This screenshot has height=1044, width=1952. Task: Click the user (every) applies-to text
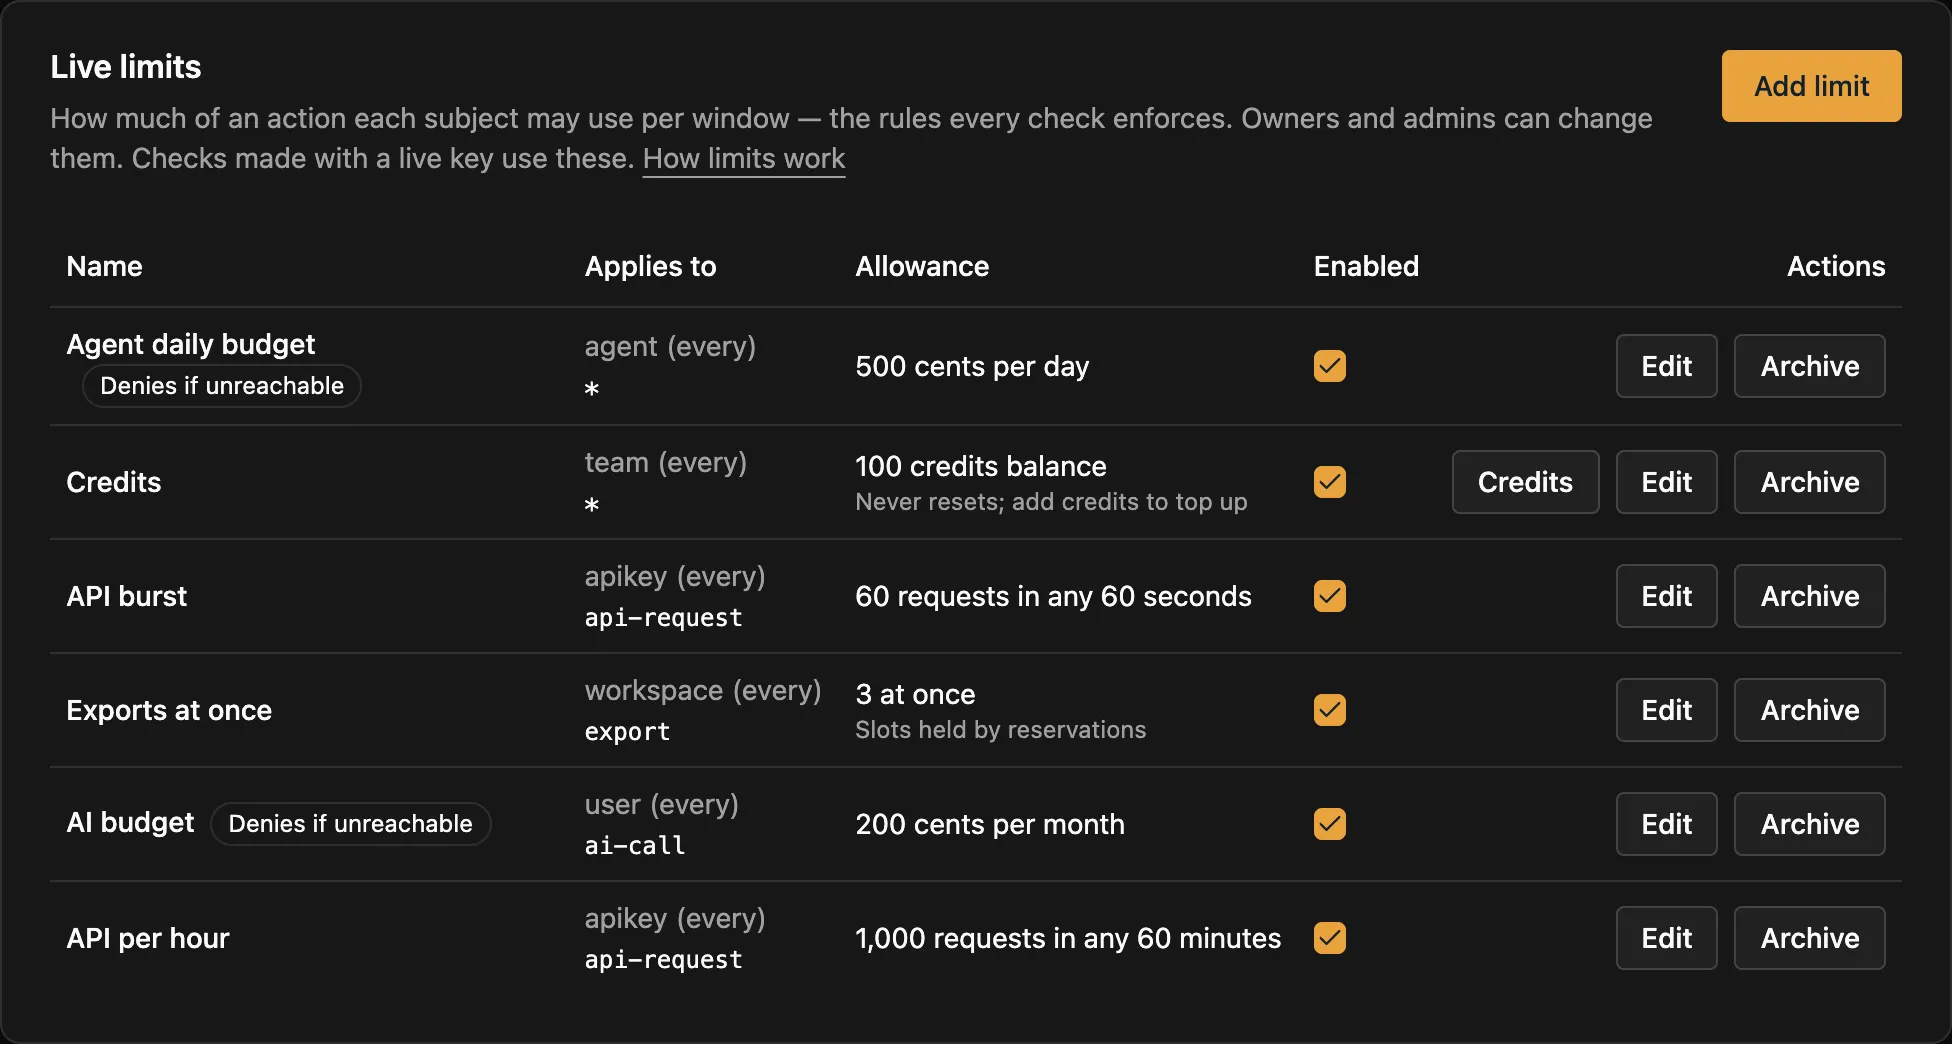(x=661, y=804)
